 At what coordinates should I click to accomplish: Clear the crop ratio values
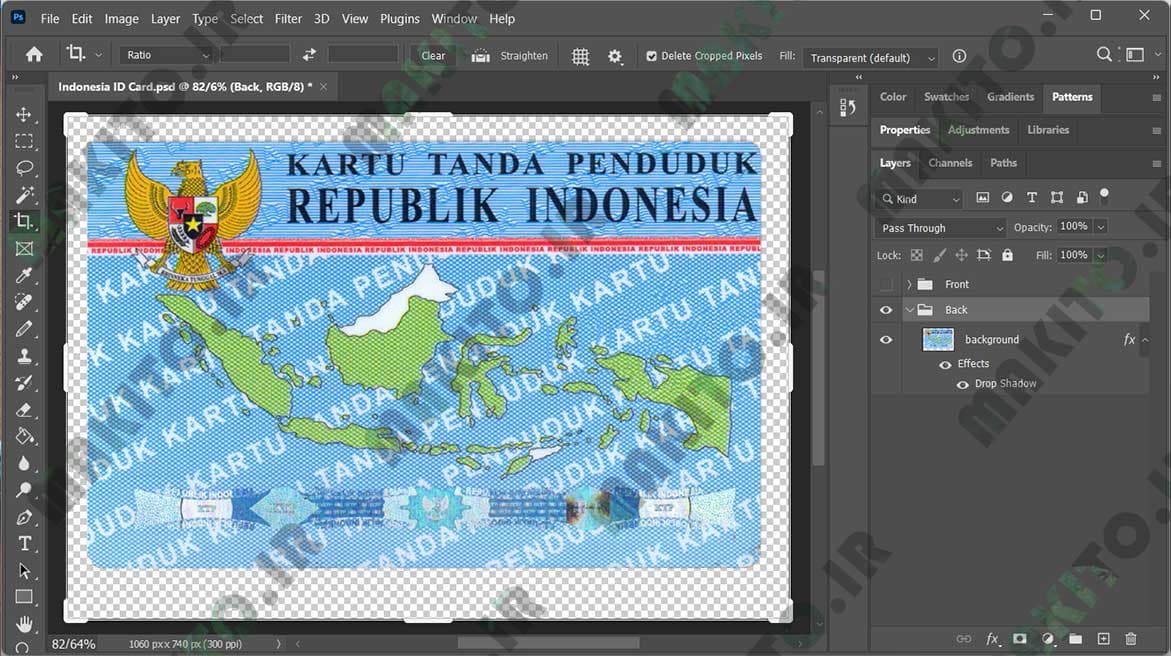(x=432, y=55)
